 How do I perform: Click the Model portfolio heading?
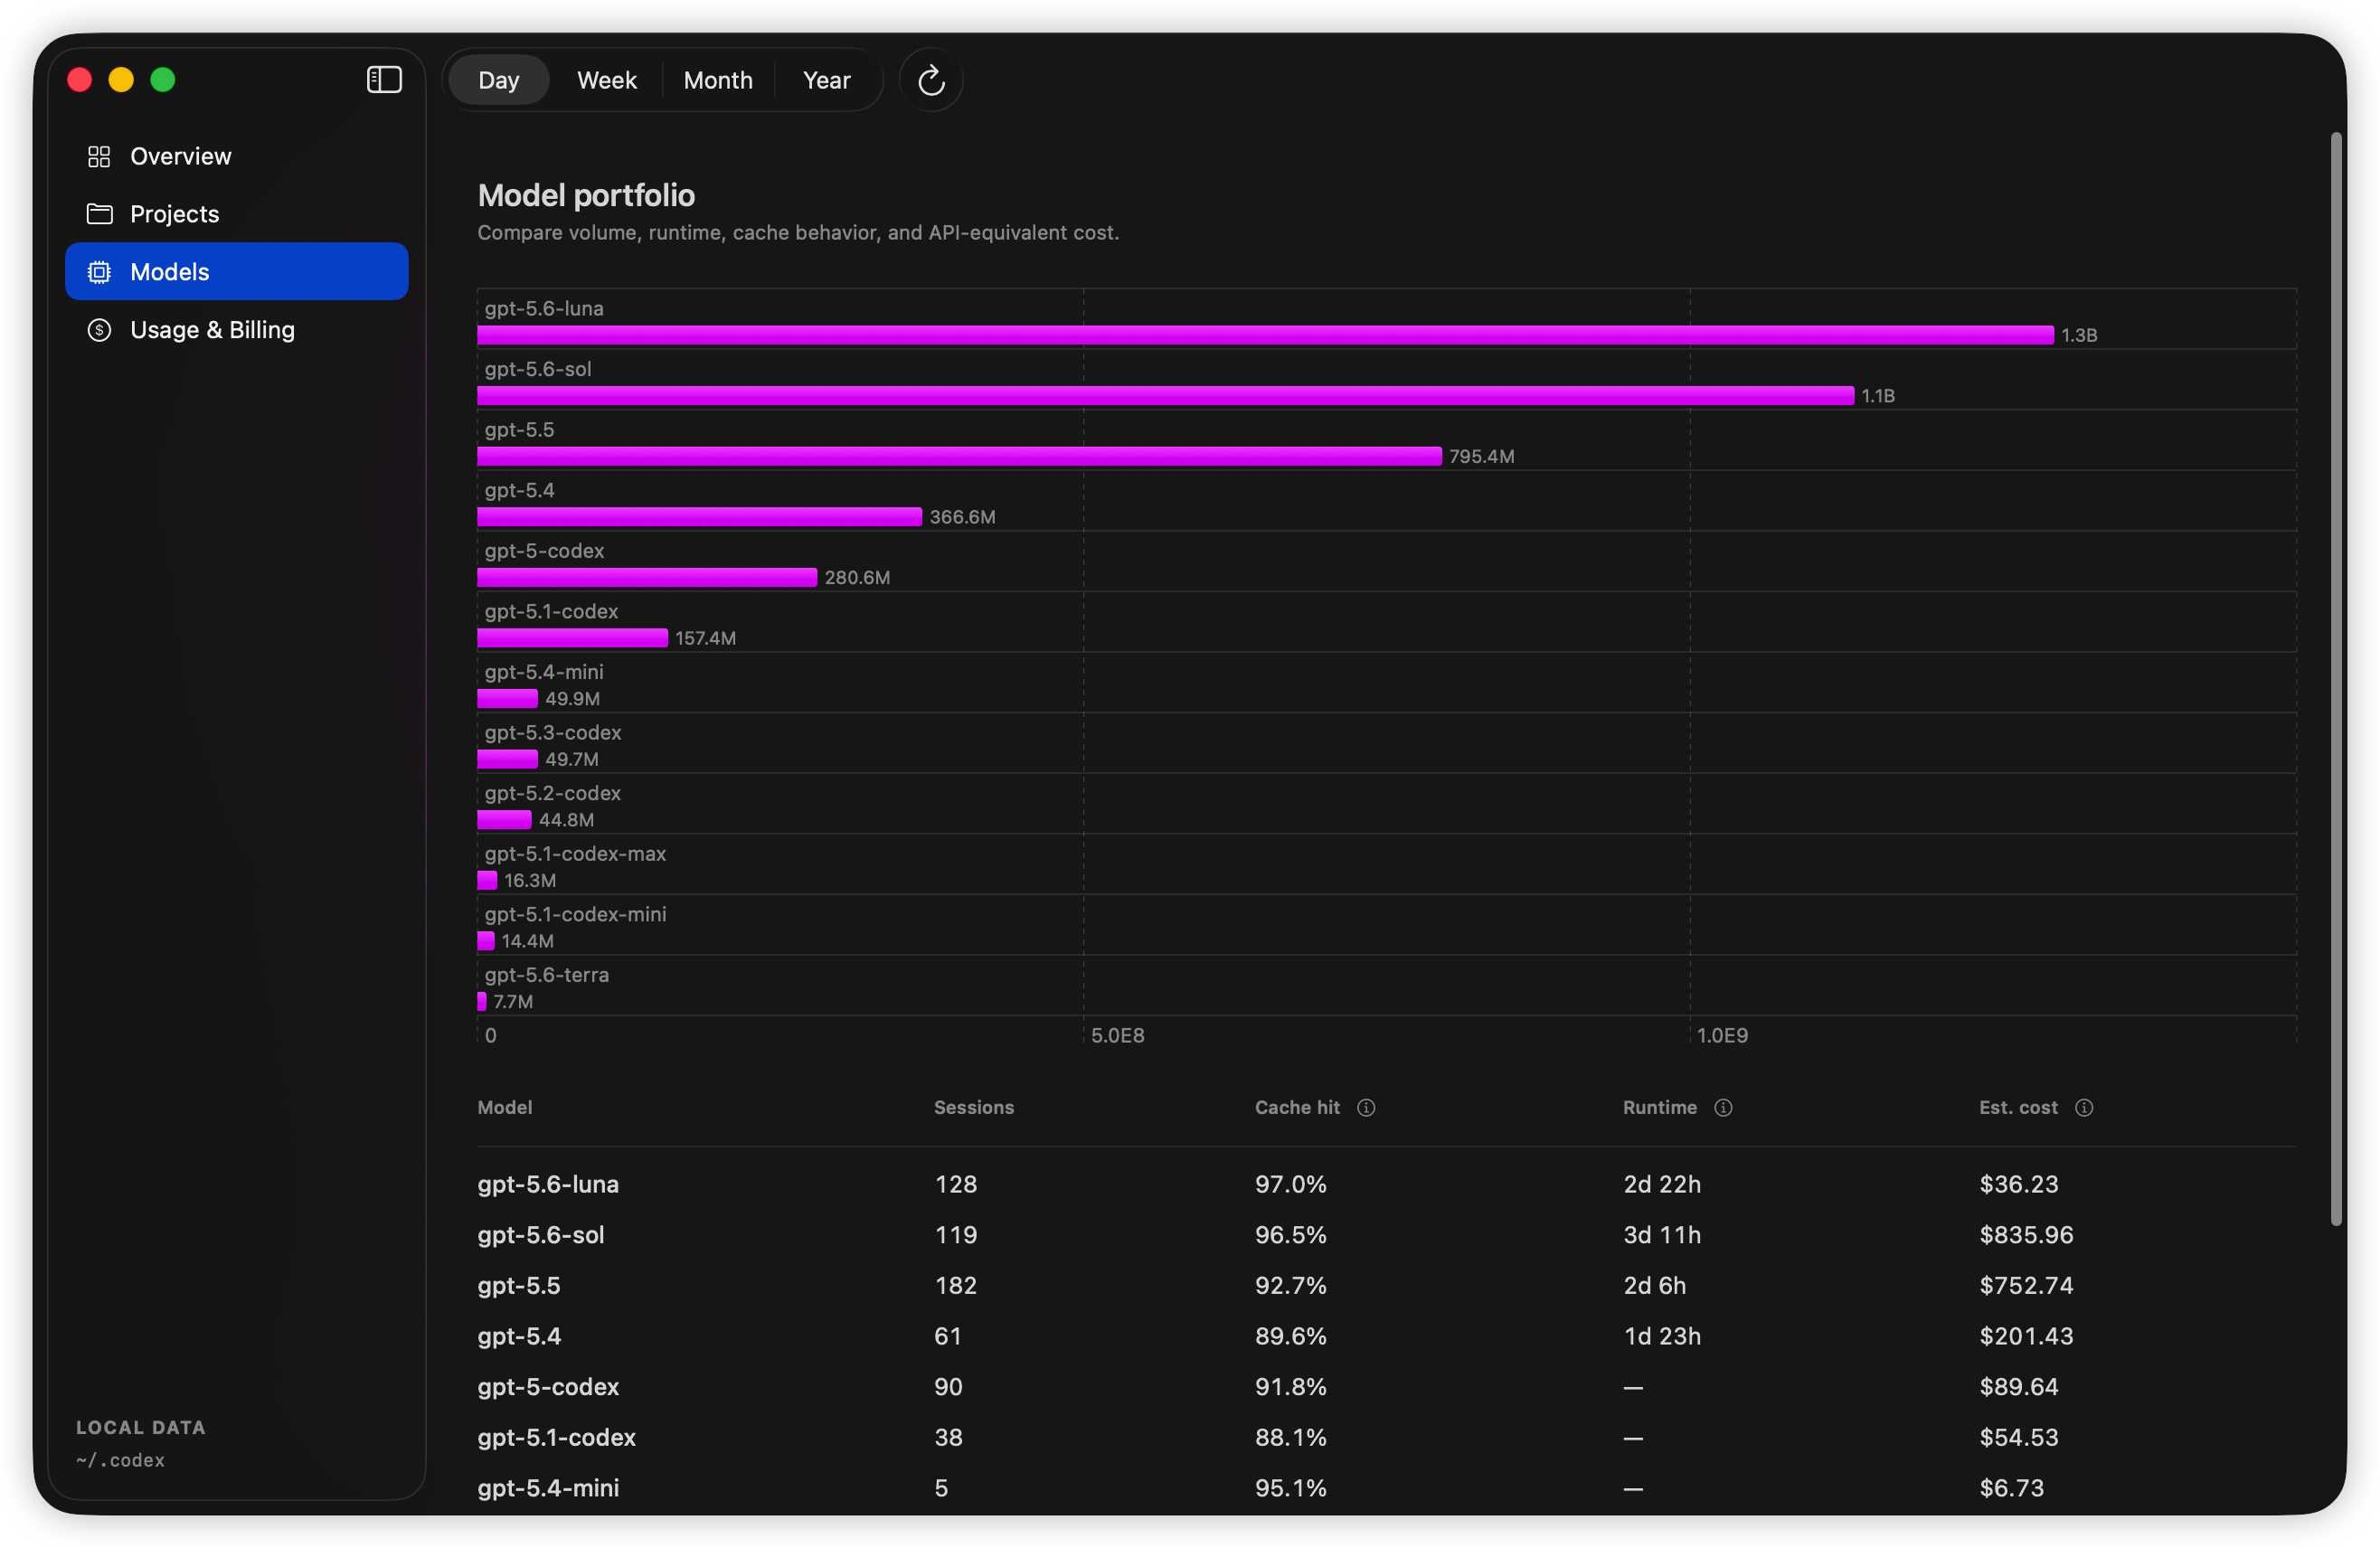(586, 195)
